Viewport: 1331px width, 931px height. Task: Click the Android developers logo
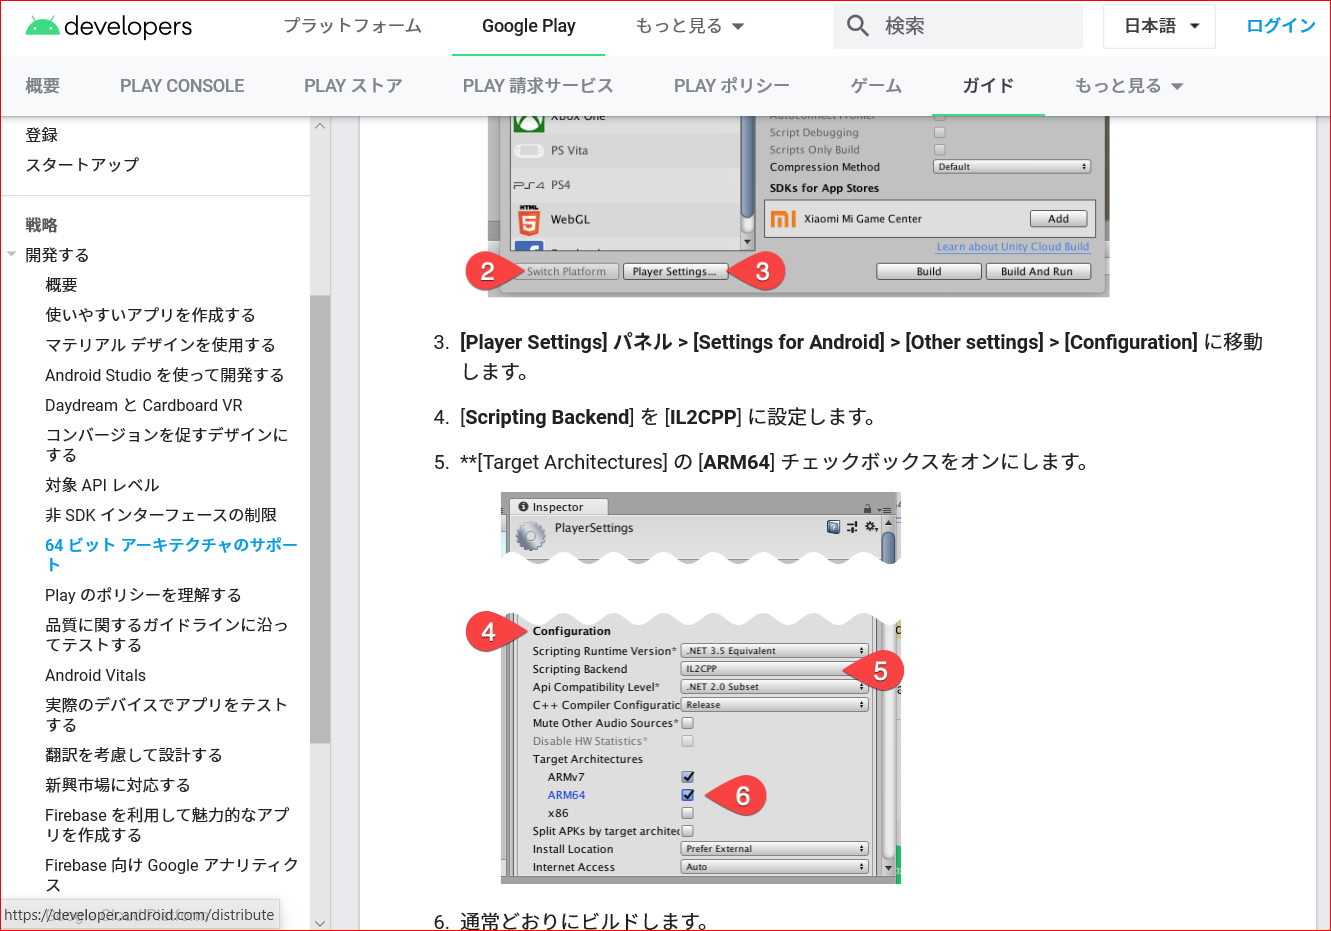108,27
